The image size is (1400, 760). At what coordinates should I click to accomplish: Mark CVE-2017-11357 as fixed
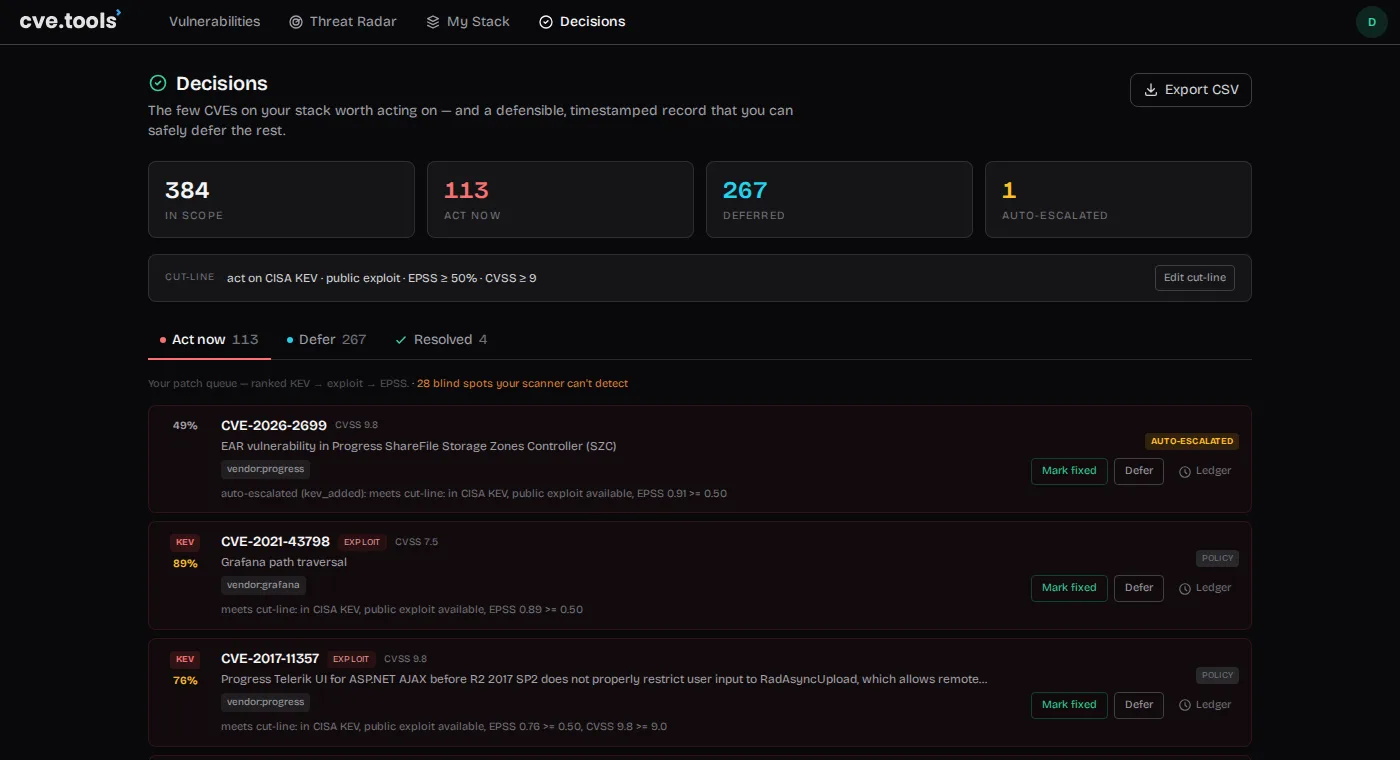click(1069, 704)
